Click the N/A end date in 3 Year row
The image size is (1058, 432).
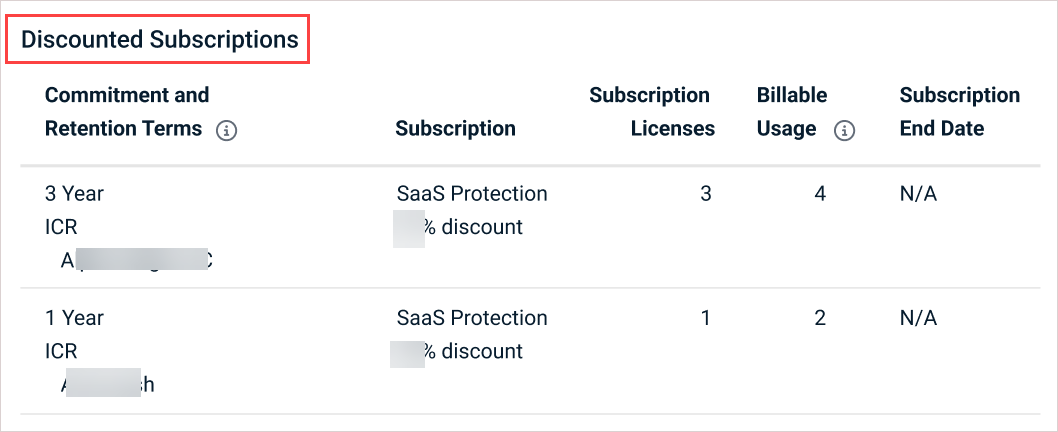(918, 194)
